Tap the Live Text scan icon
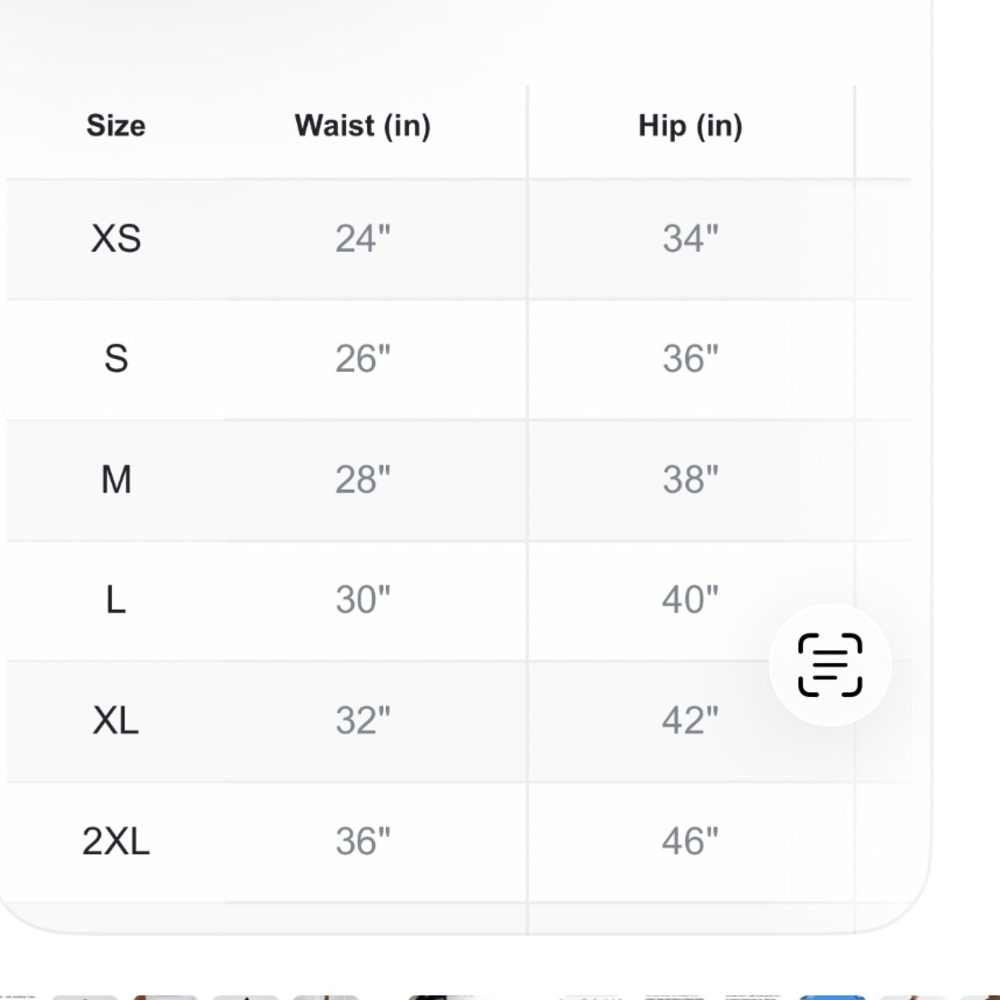Image resolution: width=1000 pixels, height=1000 pixels. (830, 664)
